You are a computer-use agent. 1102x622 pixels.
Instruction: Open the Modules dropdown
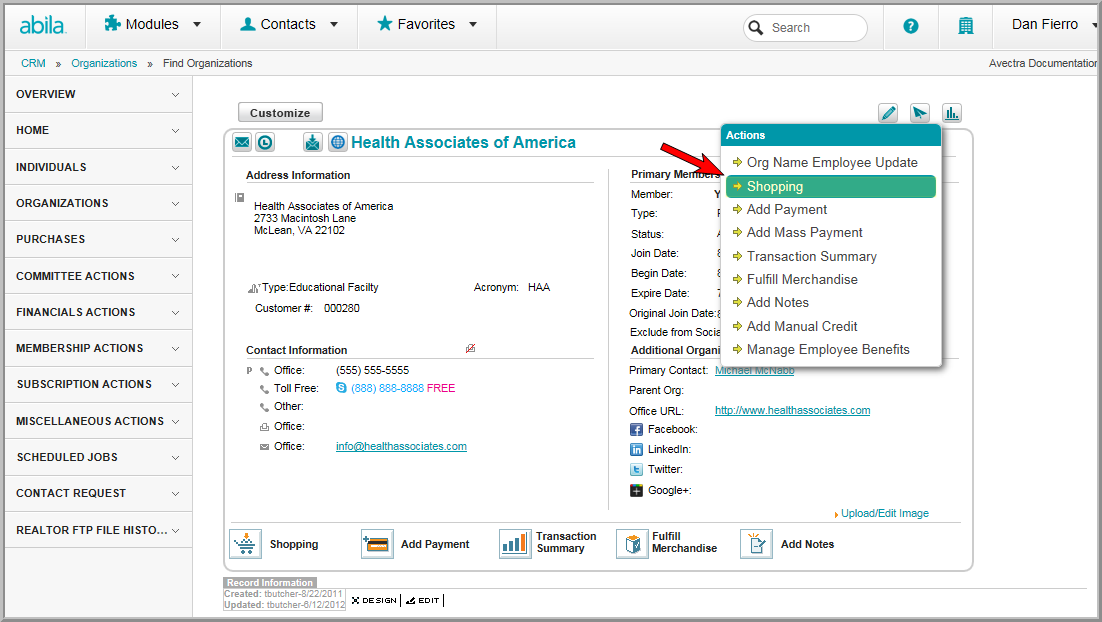(153, 25)
